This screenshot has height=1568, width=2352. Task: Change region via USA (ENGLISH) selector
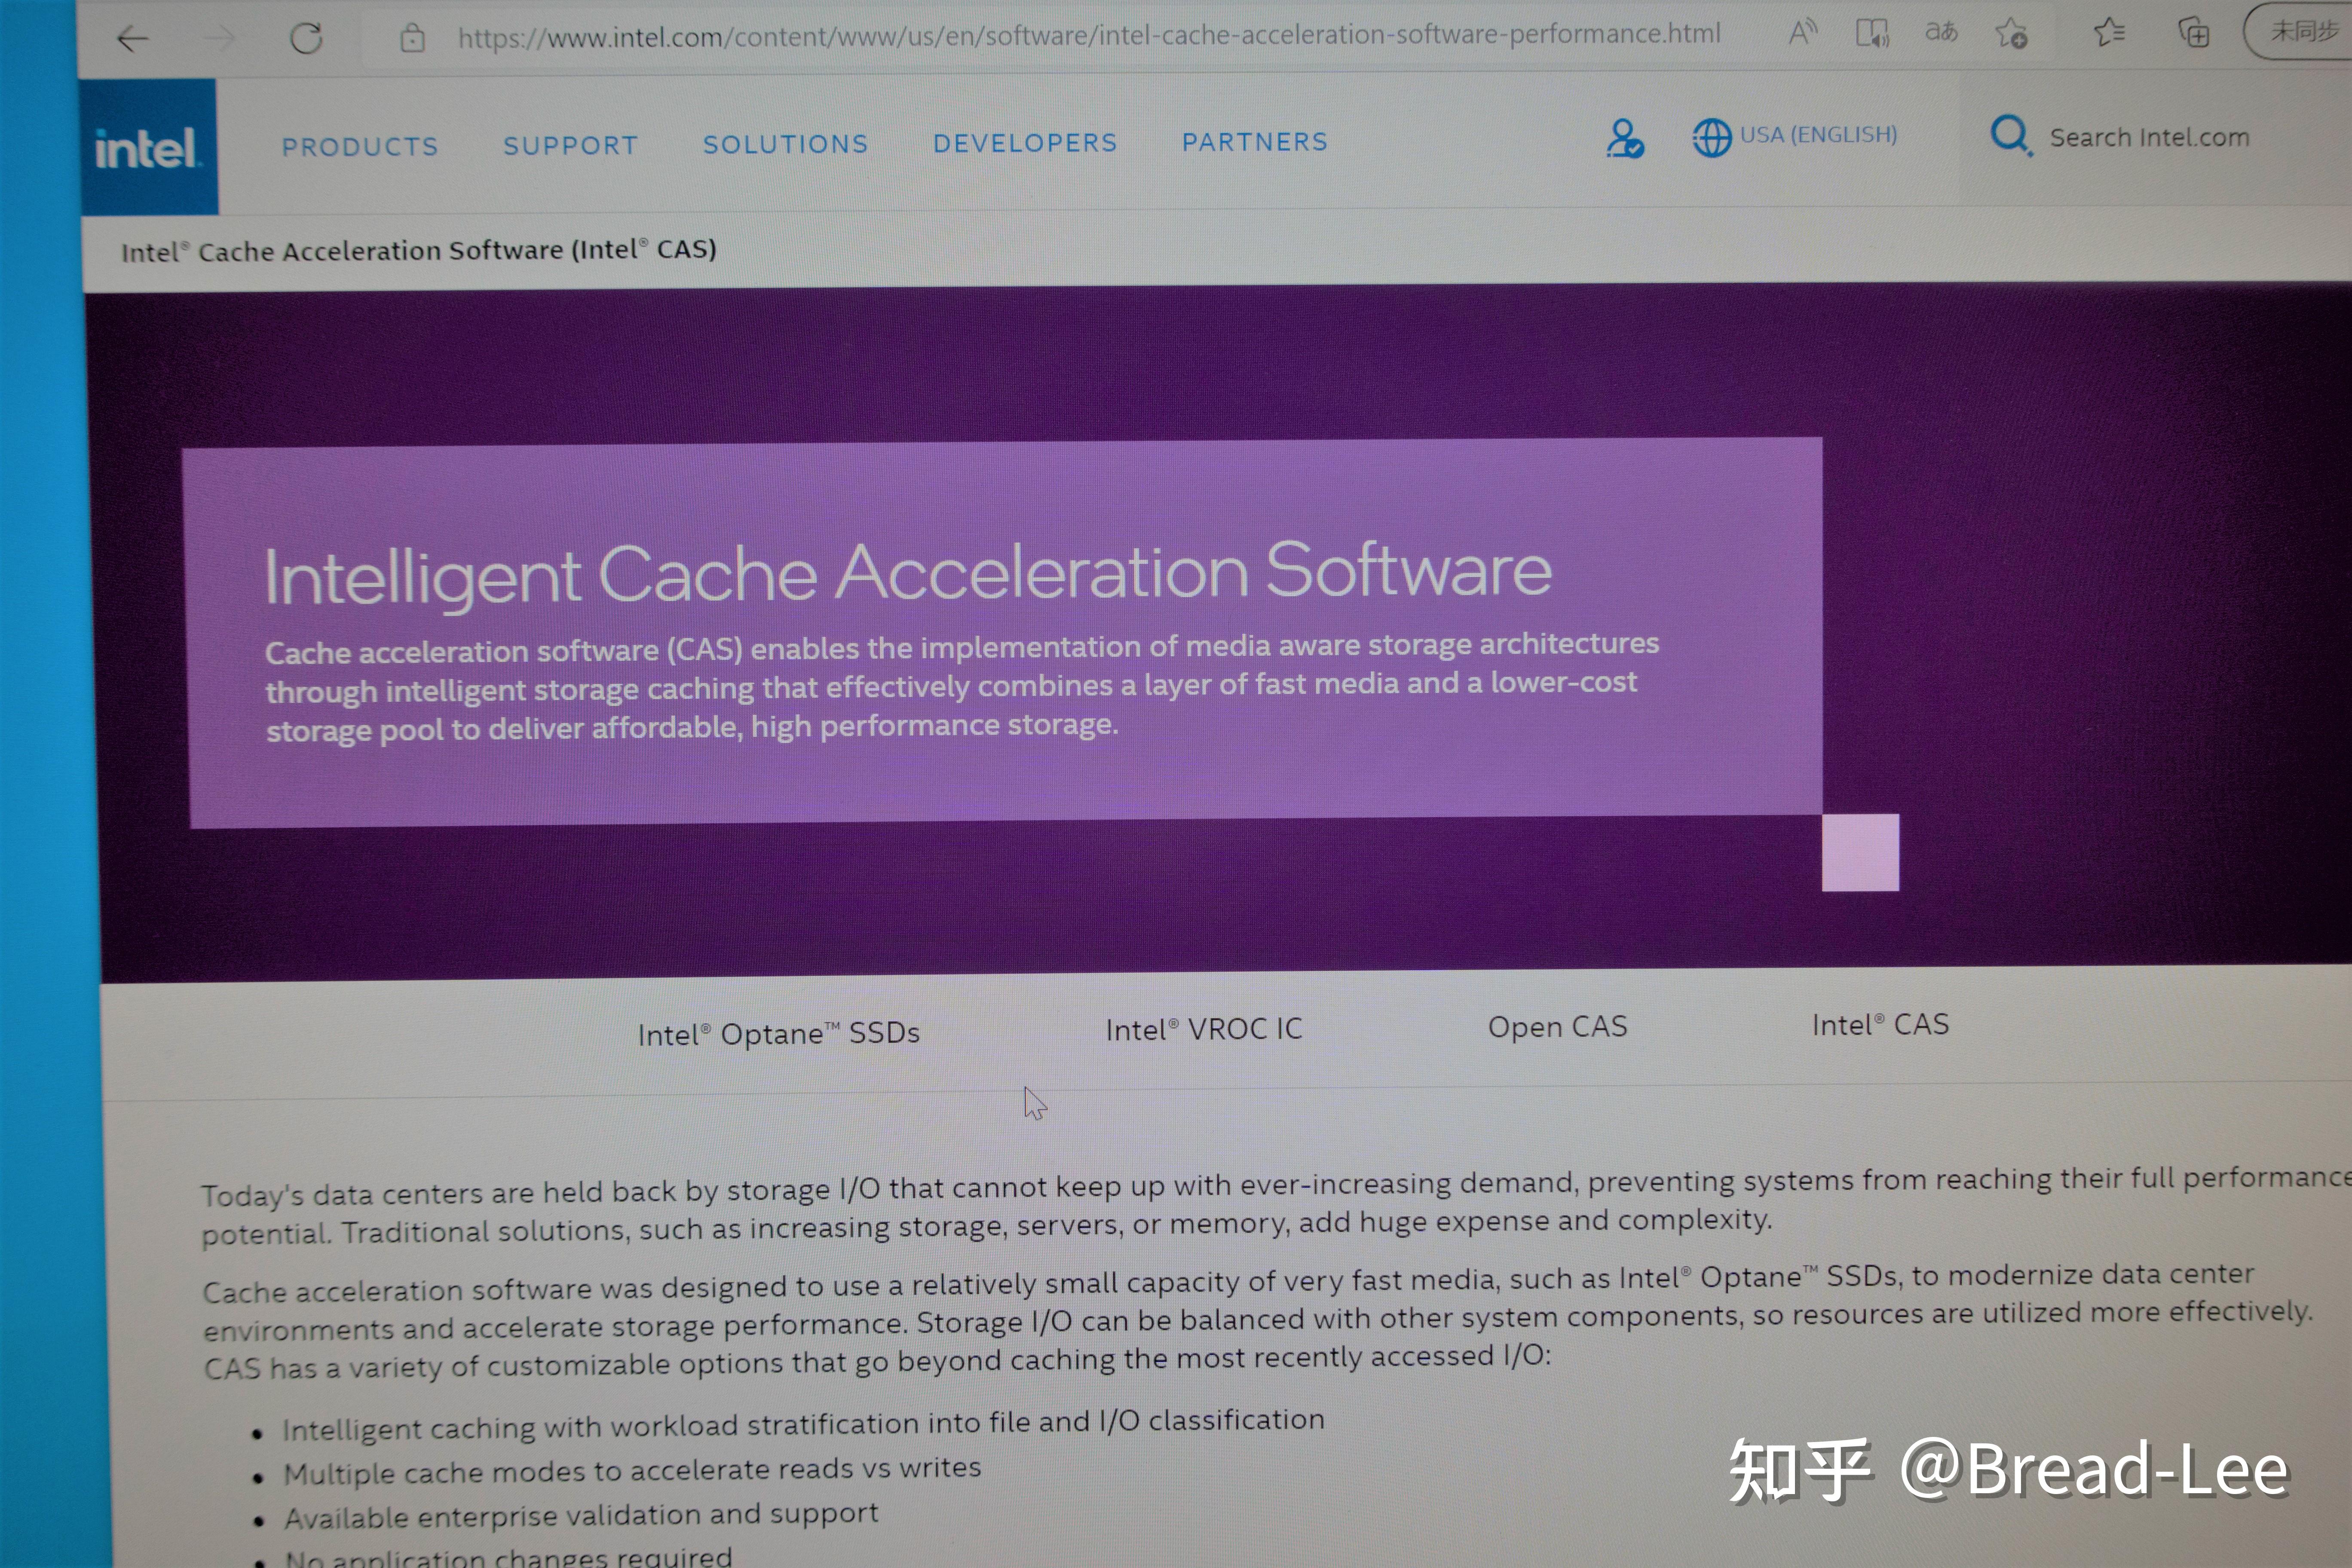tap(1818, 135)
